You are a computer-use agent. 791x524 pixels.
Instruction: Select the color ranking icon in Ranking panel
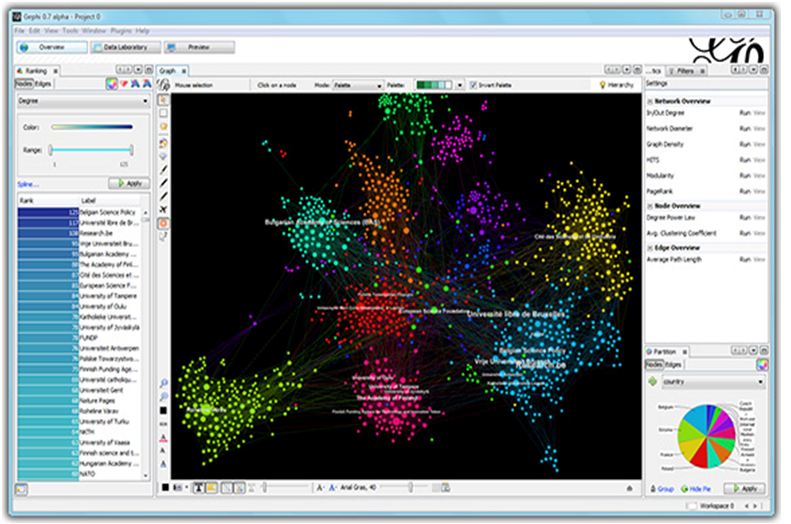113,84
